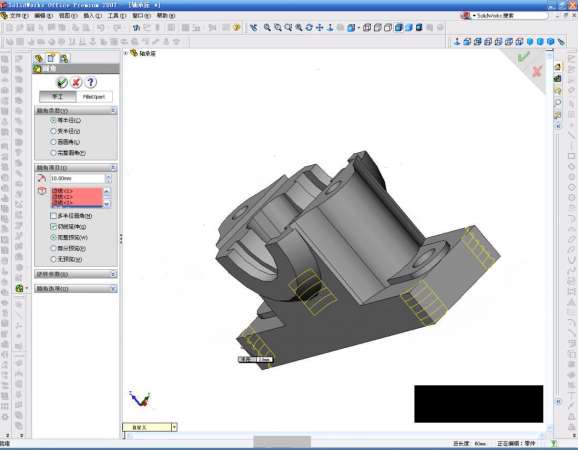Click the Hidden Lines Visible display icon
This screenshot has width=578, height=450.
pos(377,28)
